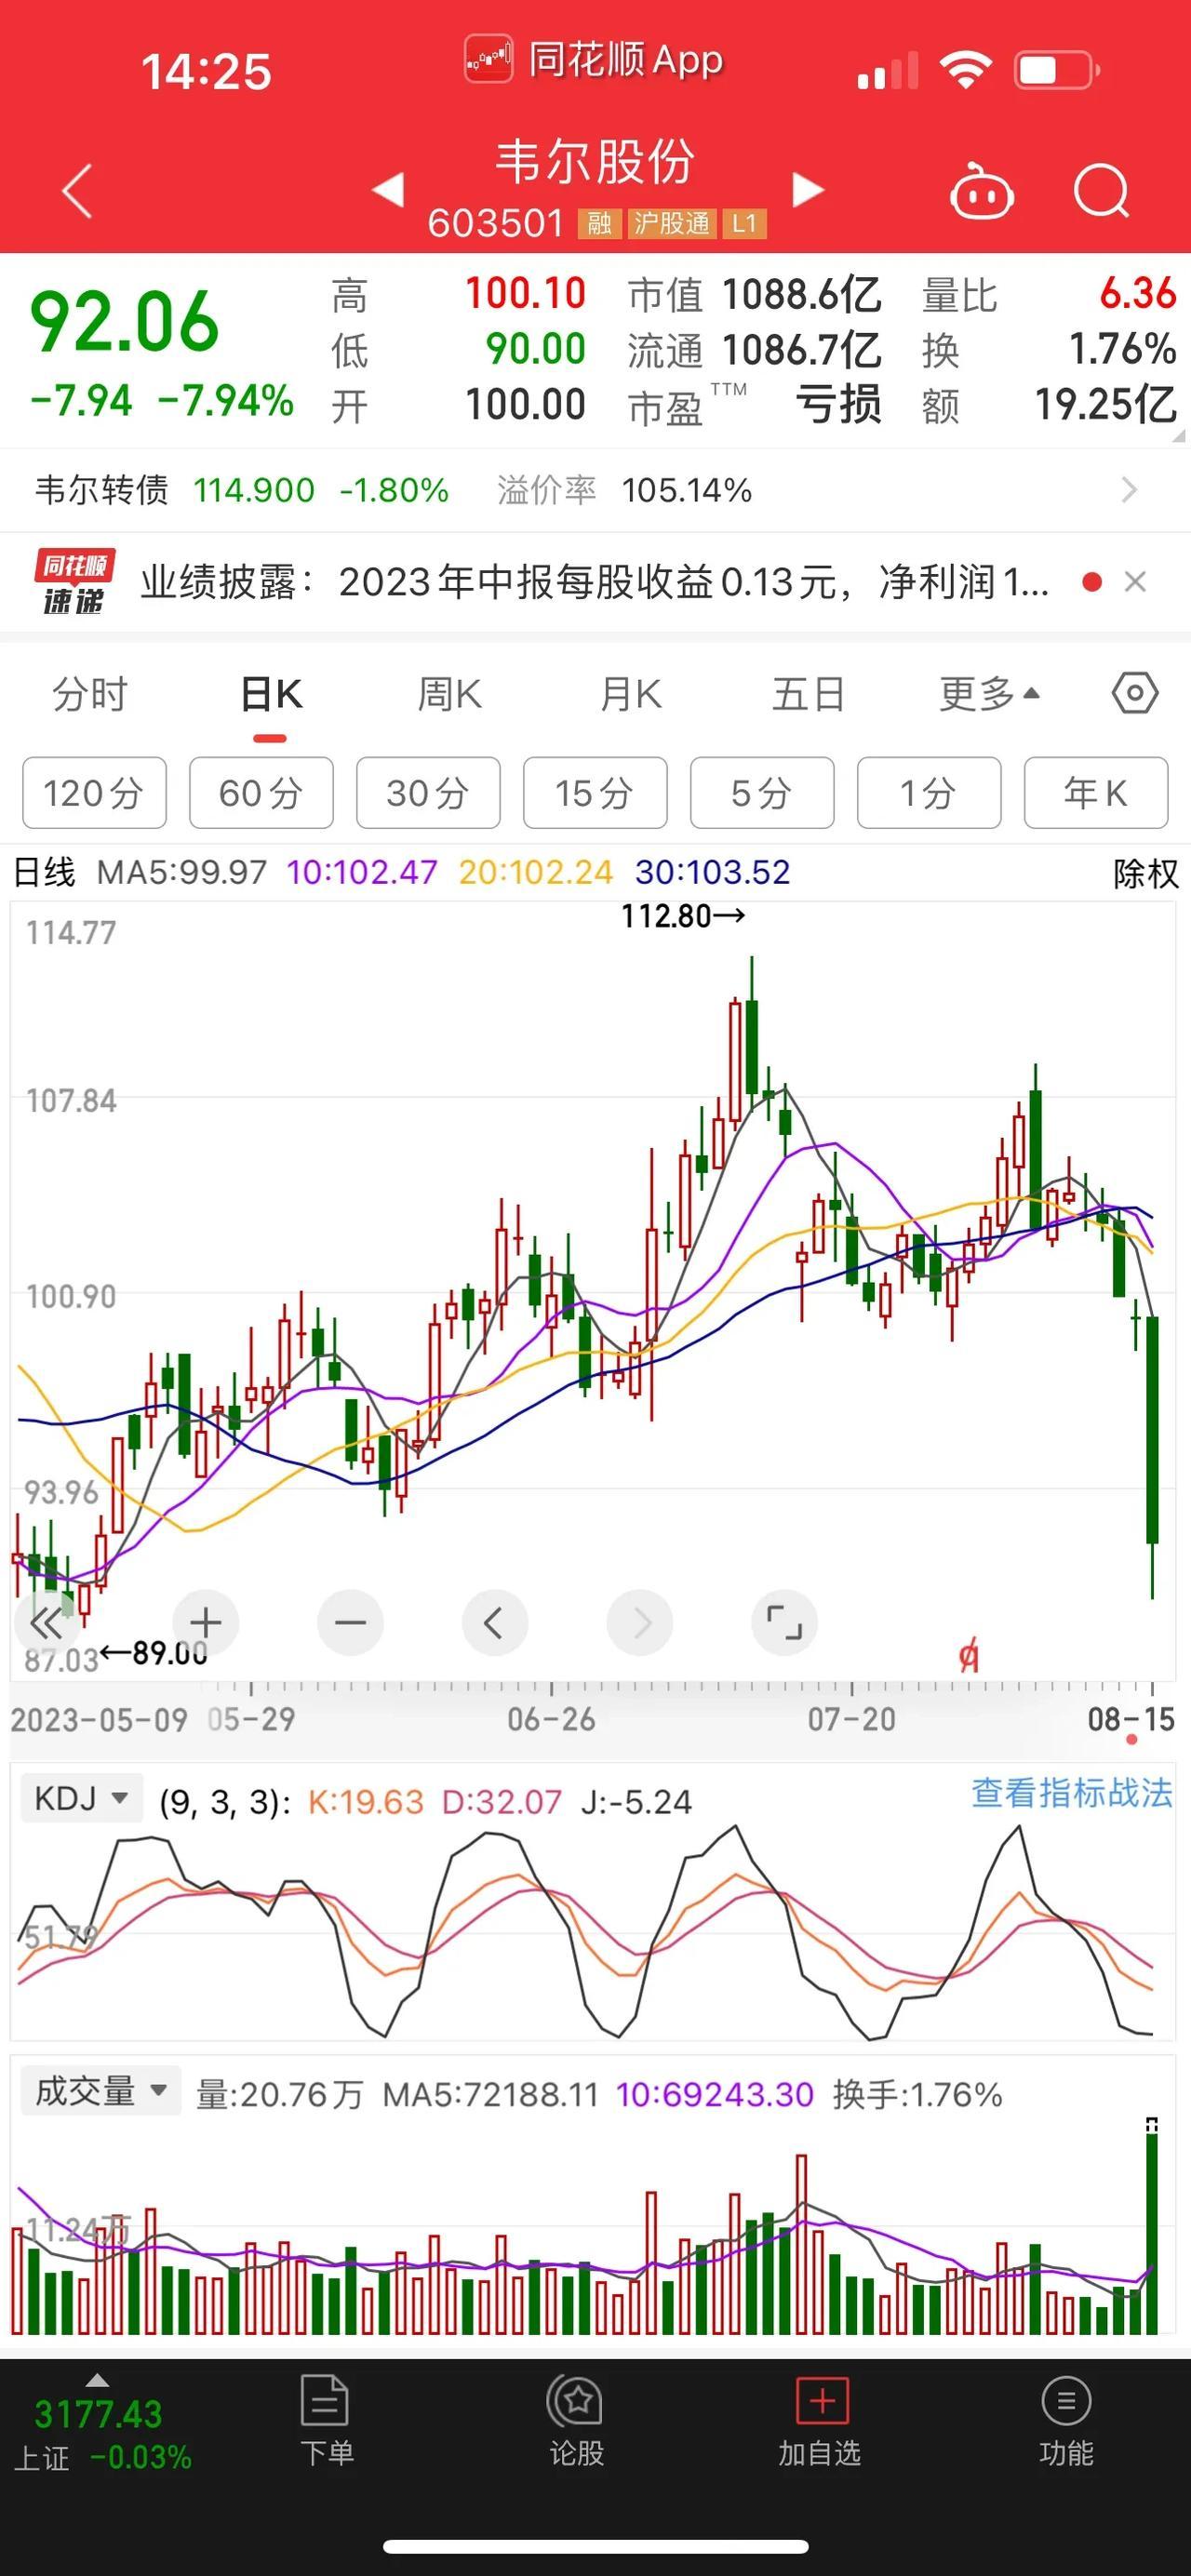Tap the yellow 20:102.24 MA label

pos(535,872)
